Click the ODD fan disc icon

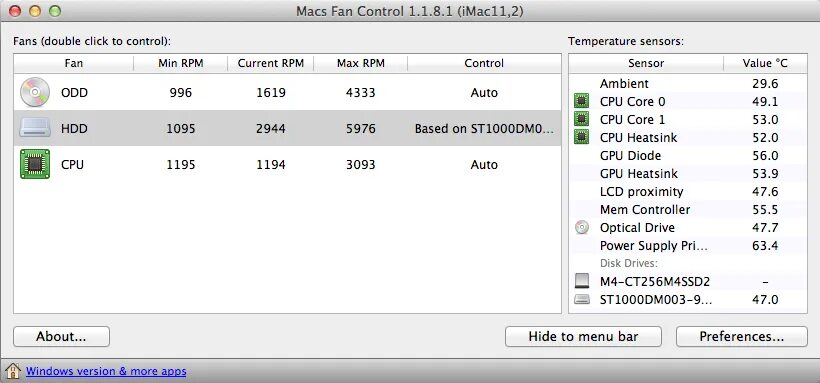pyautogui.click(x=35, y=92)
